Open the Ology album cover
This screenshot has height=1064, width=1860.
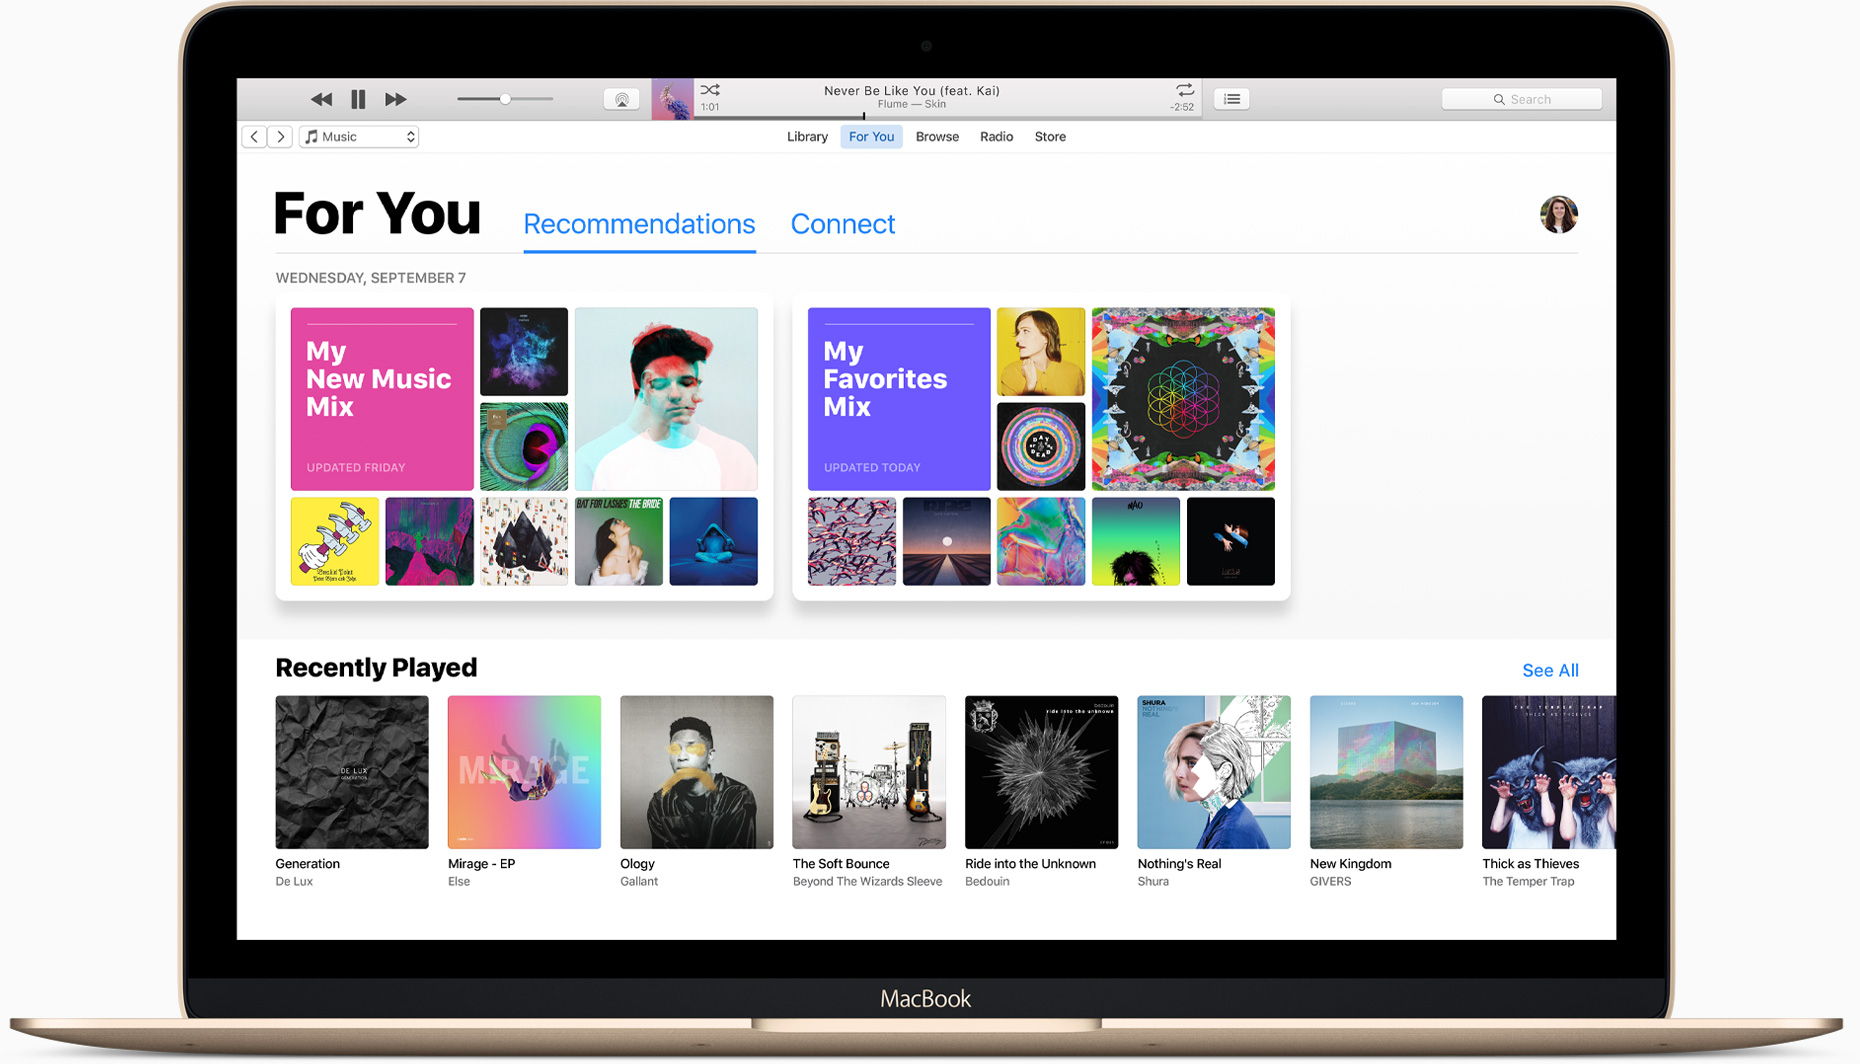697,772
